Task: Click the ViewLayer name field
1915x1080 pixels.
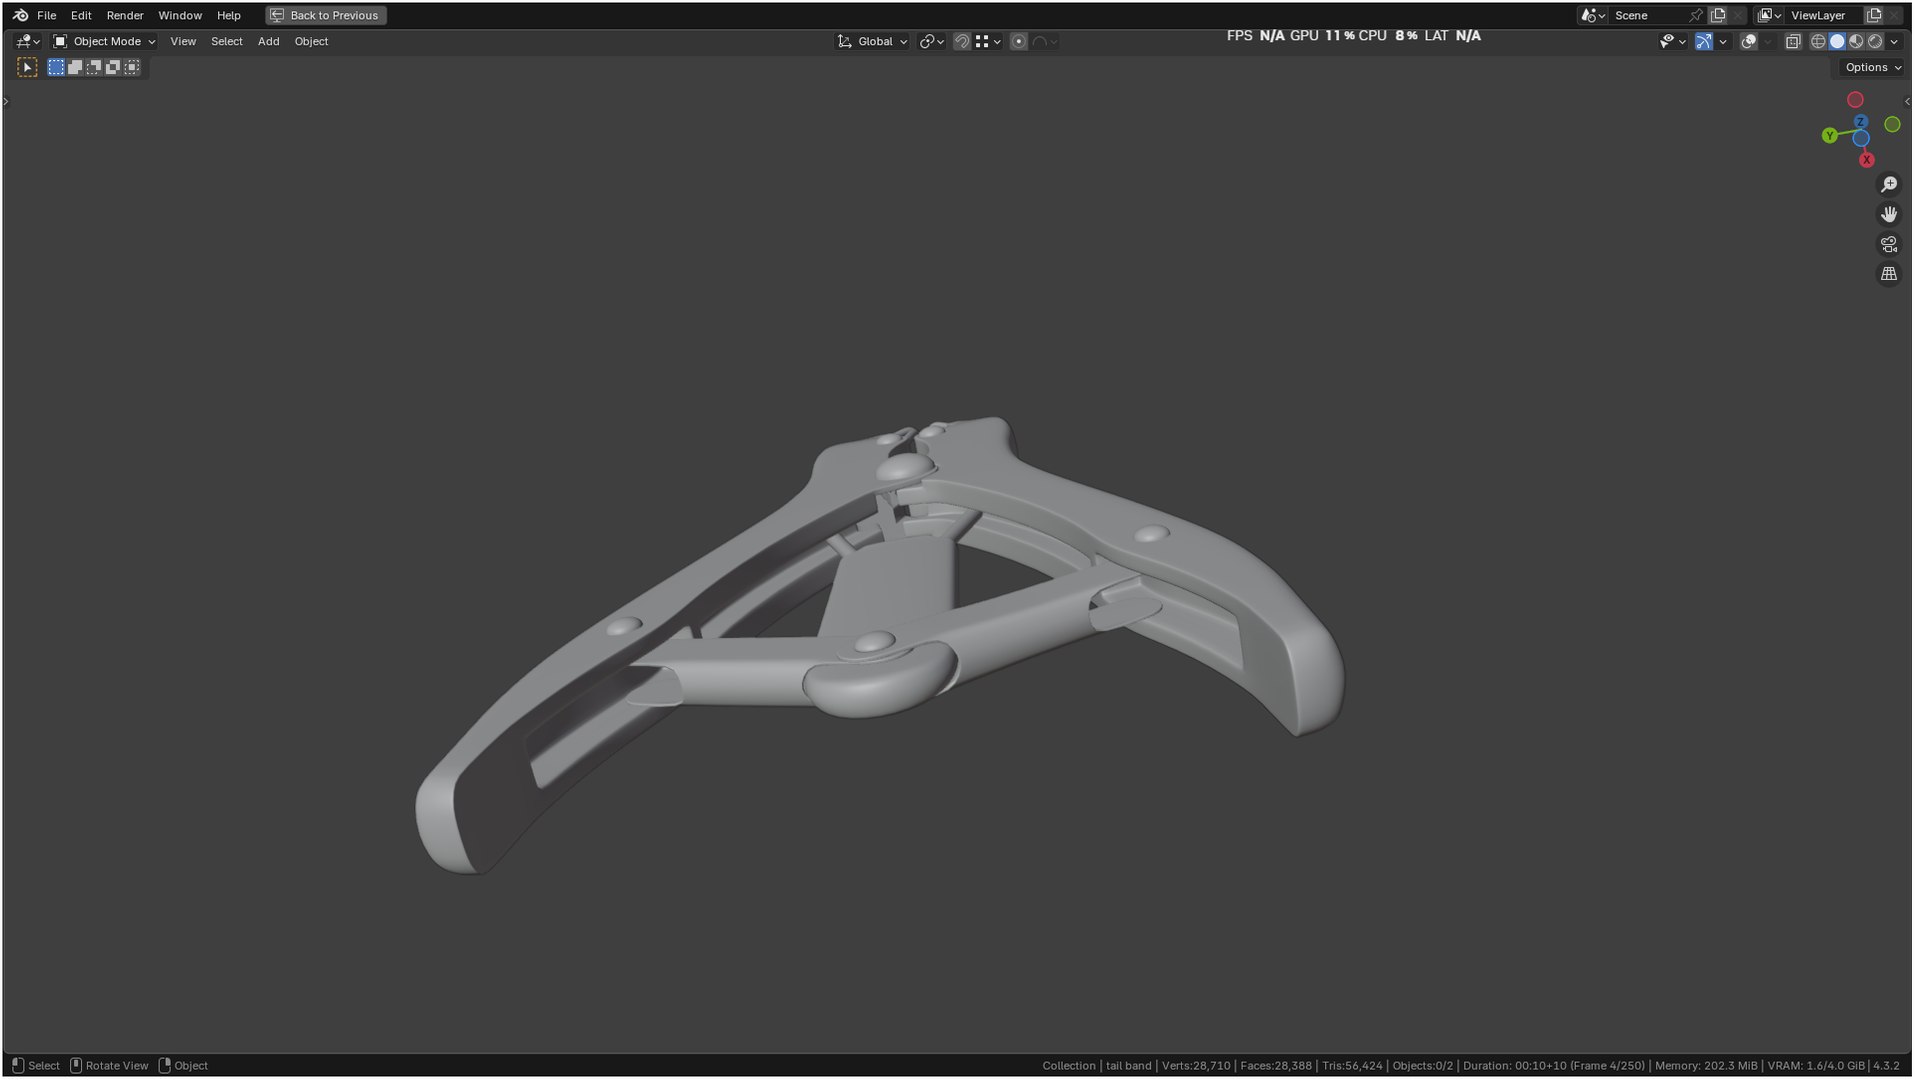Action: [1824, 15]
